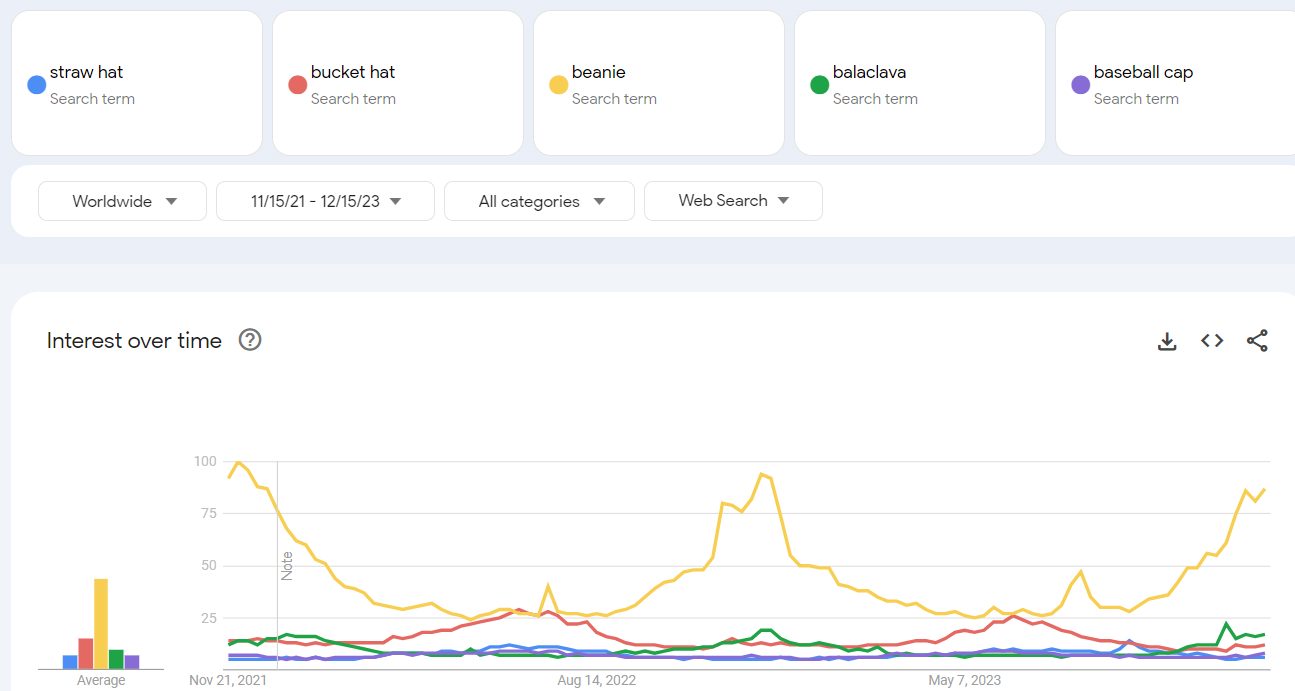Click the baseball cap search term

[x=1143, y=72]
